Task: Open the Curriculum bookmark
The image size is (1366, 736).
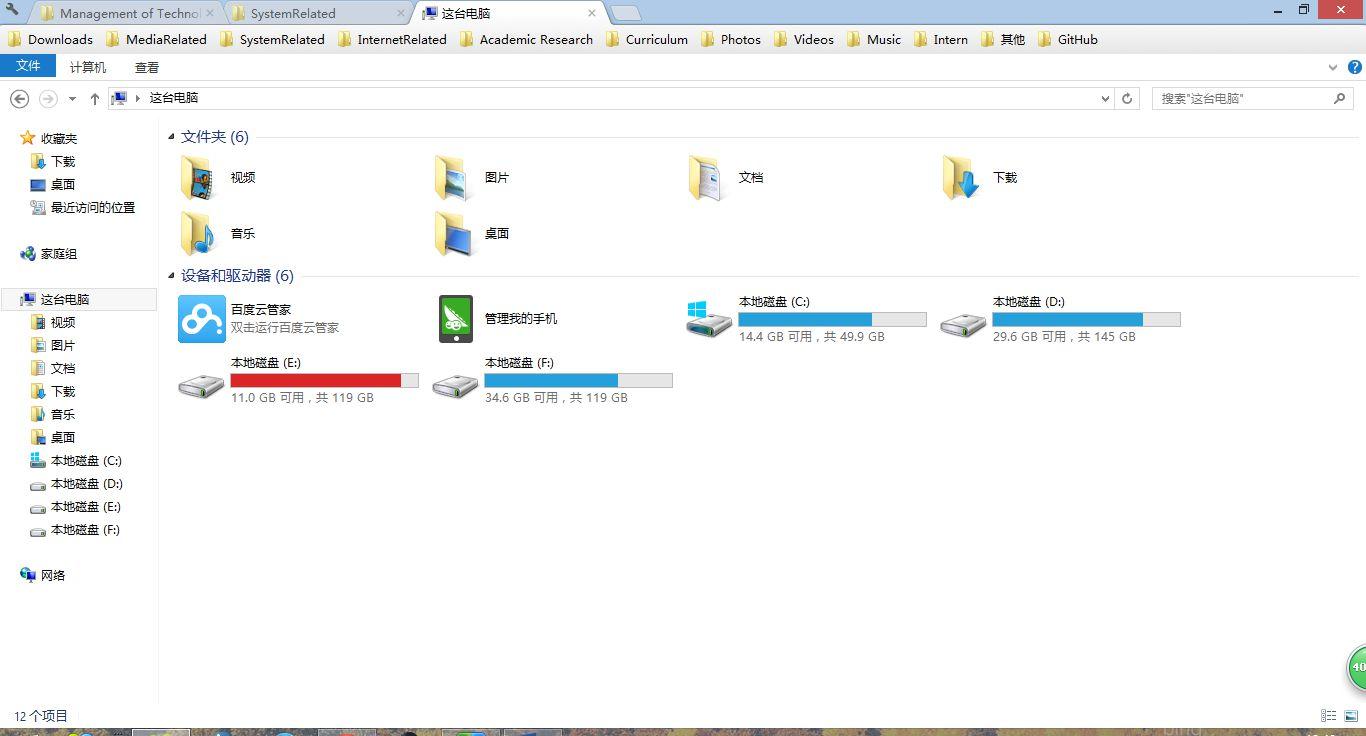Action: click(646, 39)
